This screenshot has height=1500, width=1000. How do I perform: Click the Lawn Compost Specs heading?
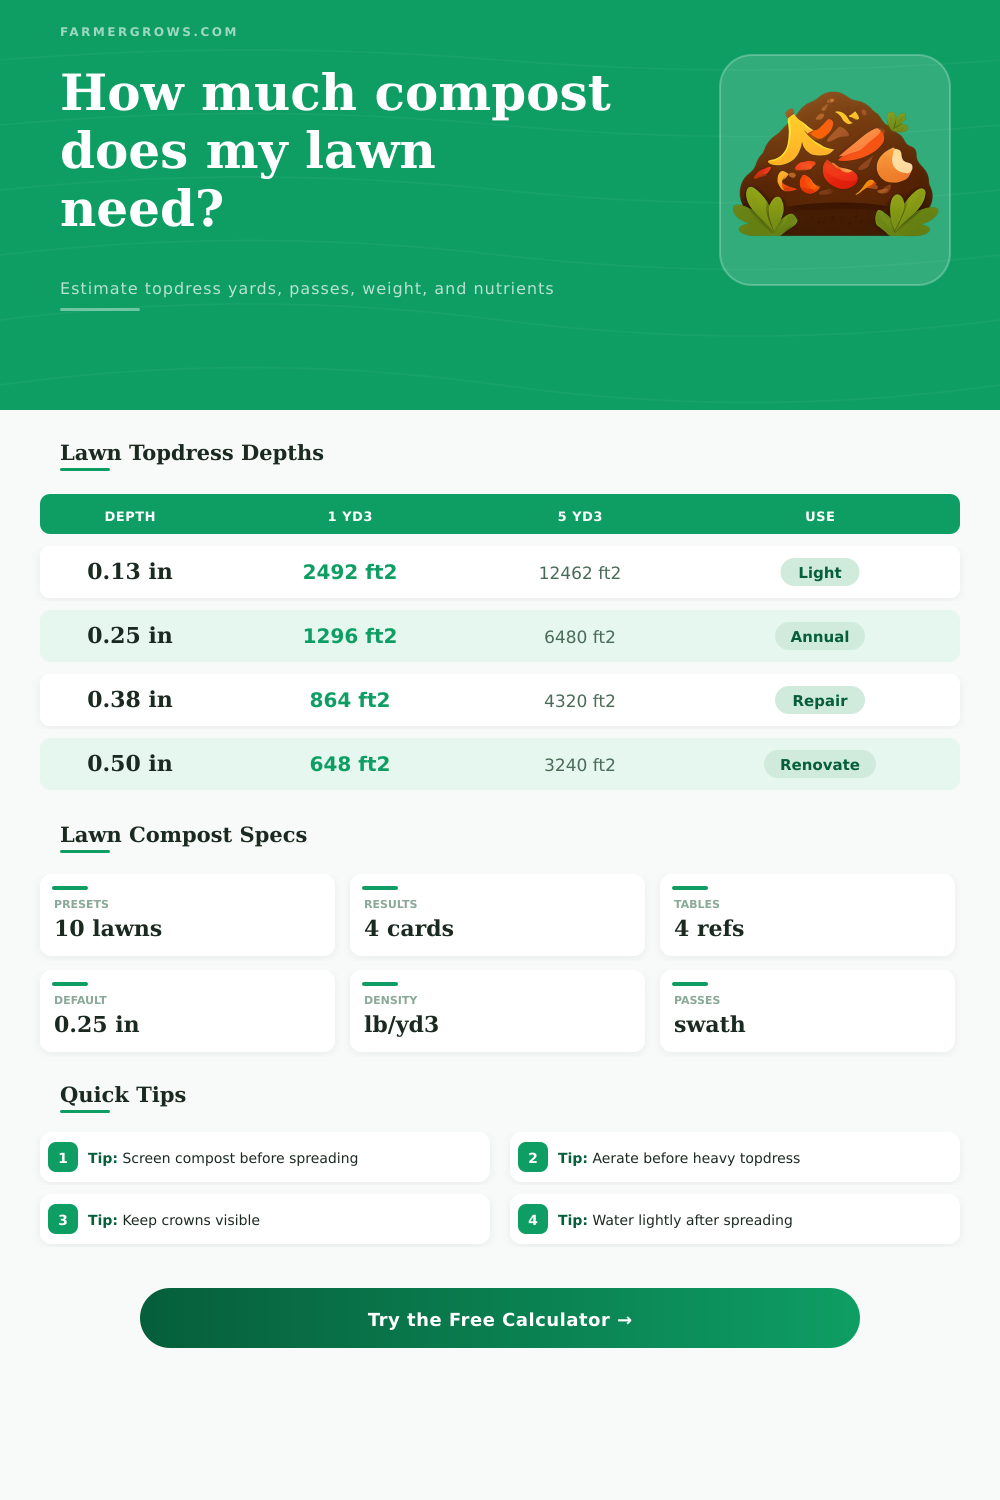183,835
